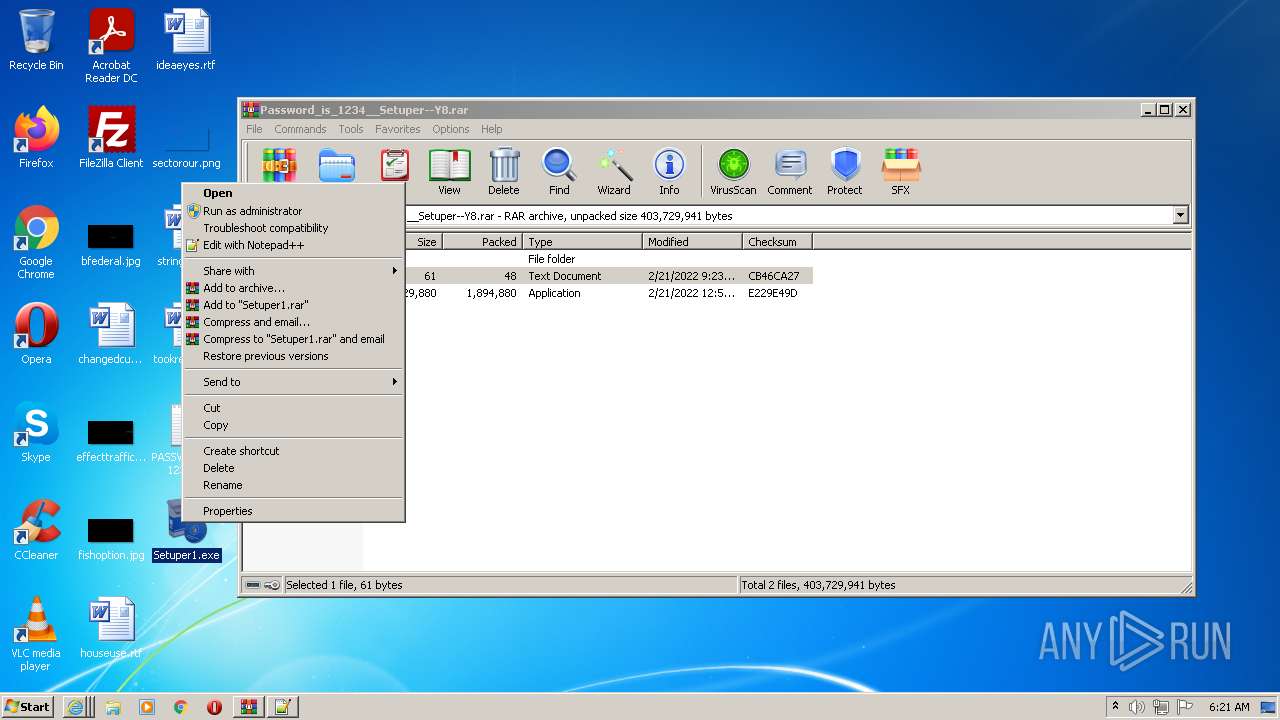Select the CCleaner desktop shortcut
Viewport: 1280px width, 720px height.
pos(36,530)
